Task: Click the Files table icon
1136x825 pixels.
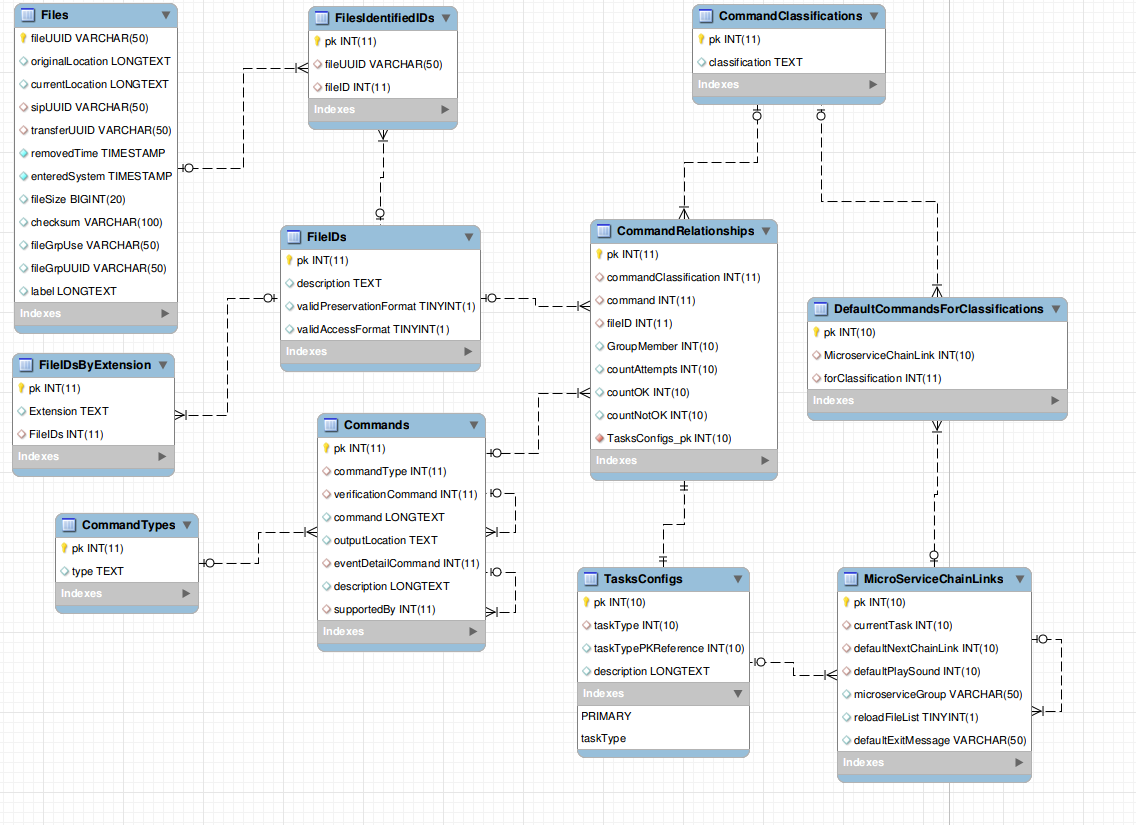Action: tap(27, 16)
